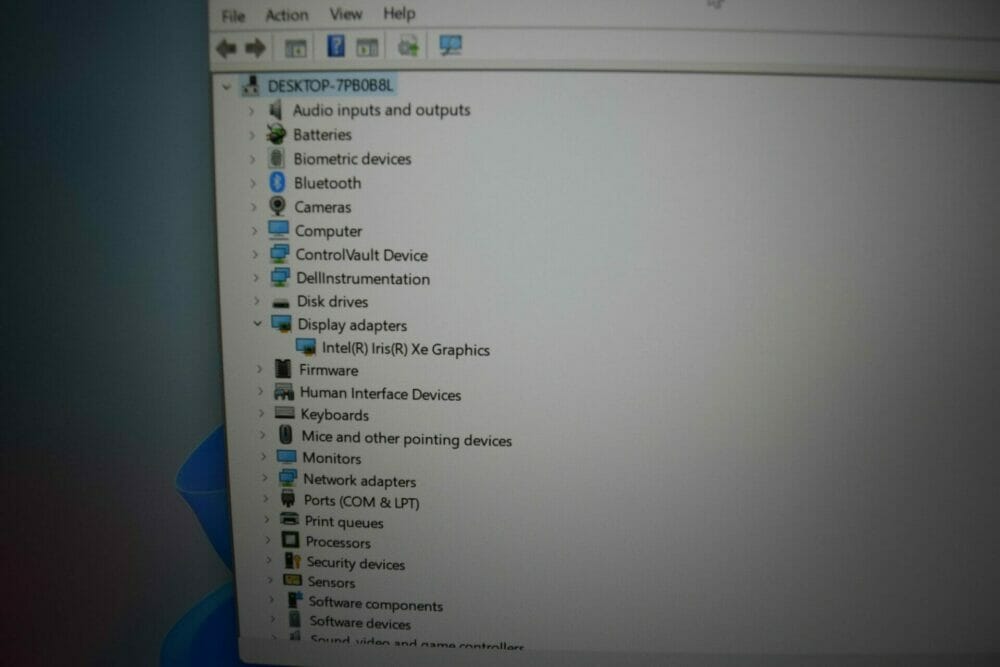
Task: Collapse the DESKTOP-7PB0B8L root node
Action: pos(226,86)
